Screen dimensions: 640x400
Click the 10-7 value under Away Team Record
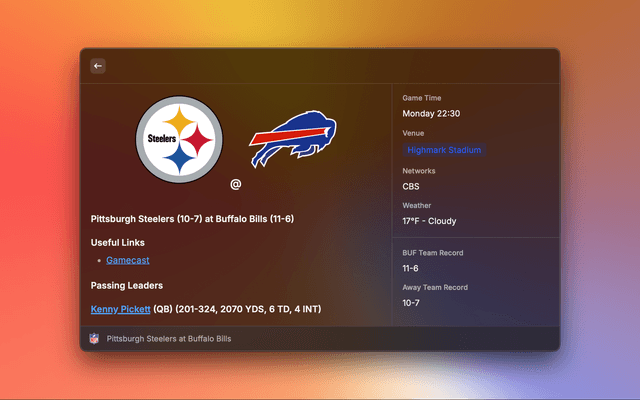pyautogui.click(x=411, y=303)
